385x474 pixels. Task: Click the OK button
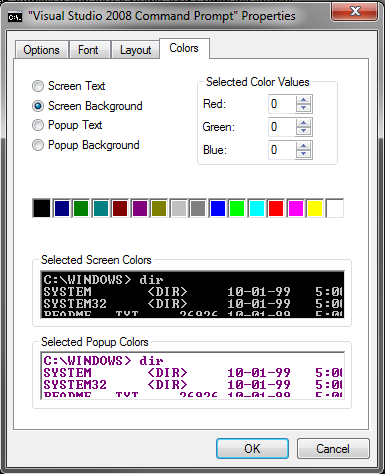point(252,449)
